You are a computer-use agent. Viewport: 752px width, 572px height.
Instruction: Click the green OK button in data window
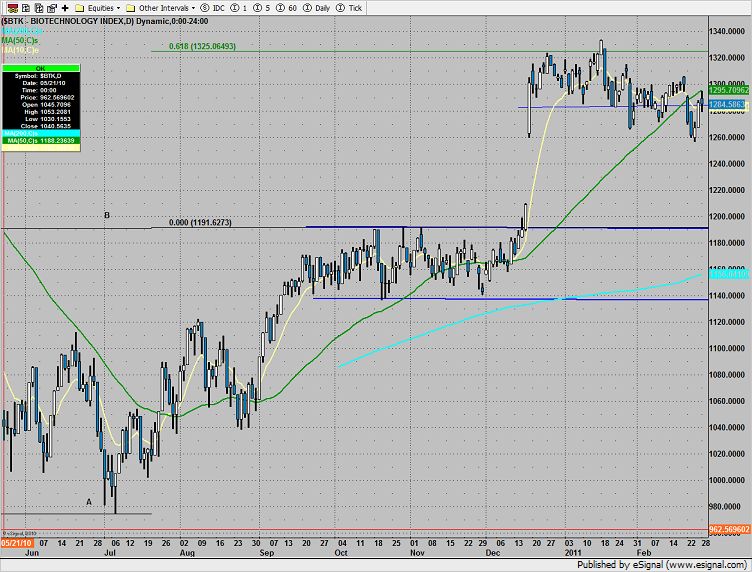point(41,68)
